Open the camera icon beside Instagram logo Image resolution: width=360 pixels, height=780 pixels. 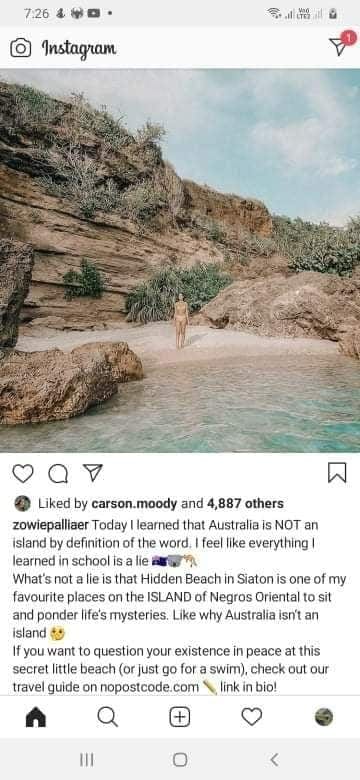point(20,48)
